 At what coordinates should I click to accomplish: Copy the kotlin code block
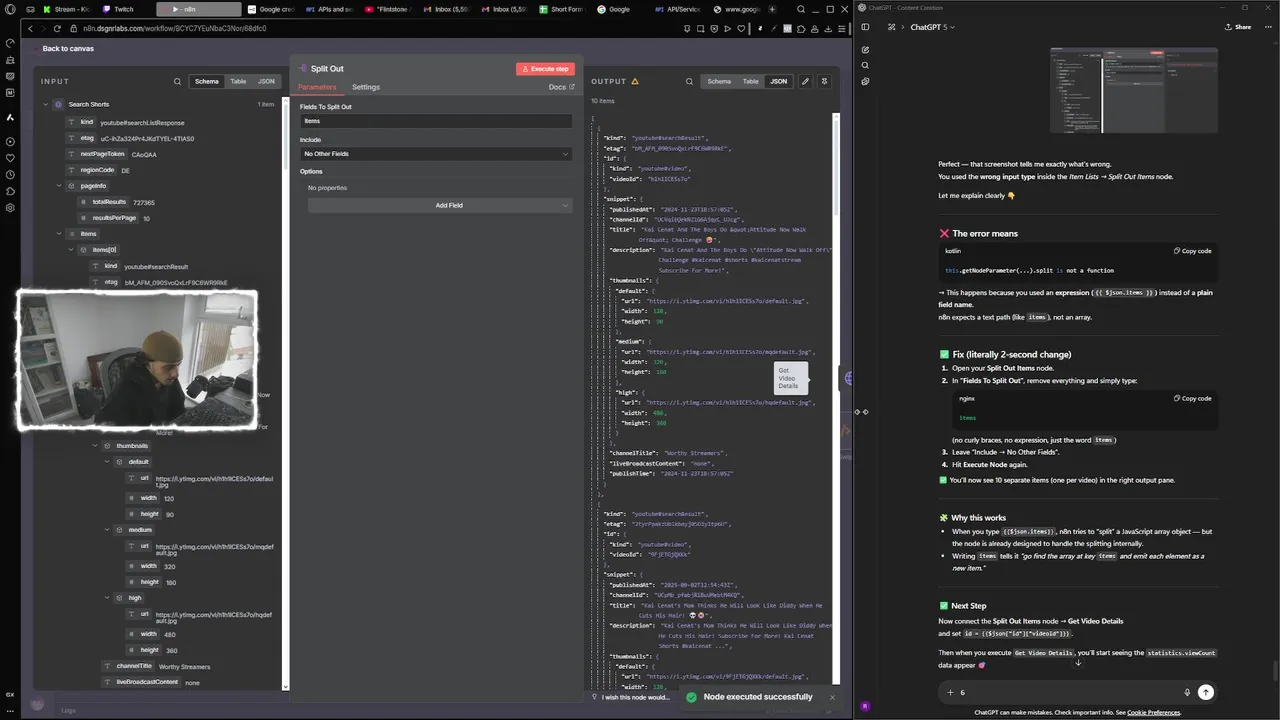click(1192, 251)
